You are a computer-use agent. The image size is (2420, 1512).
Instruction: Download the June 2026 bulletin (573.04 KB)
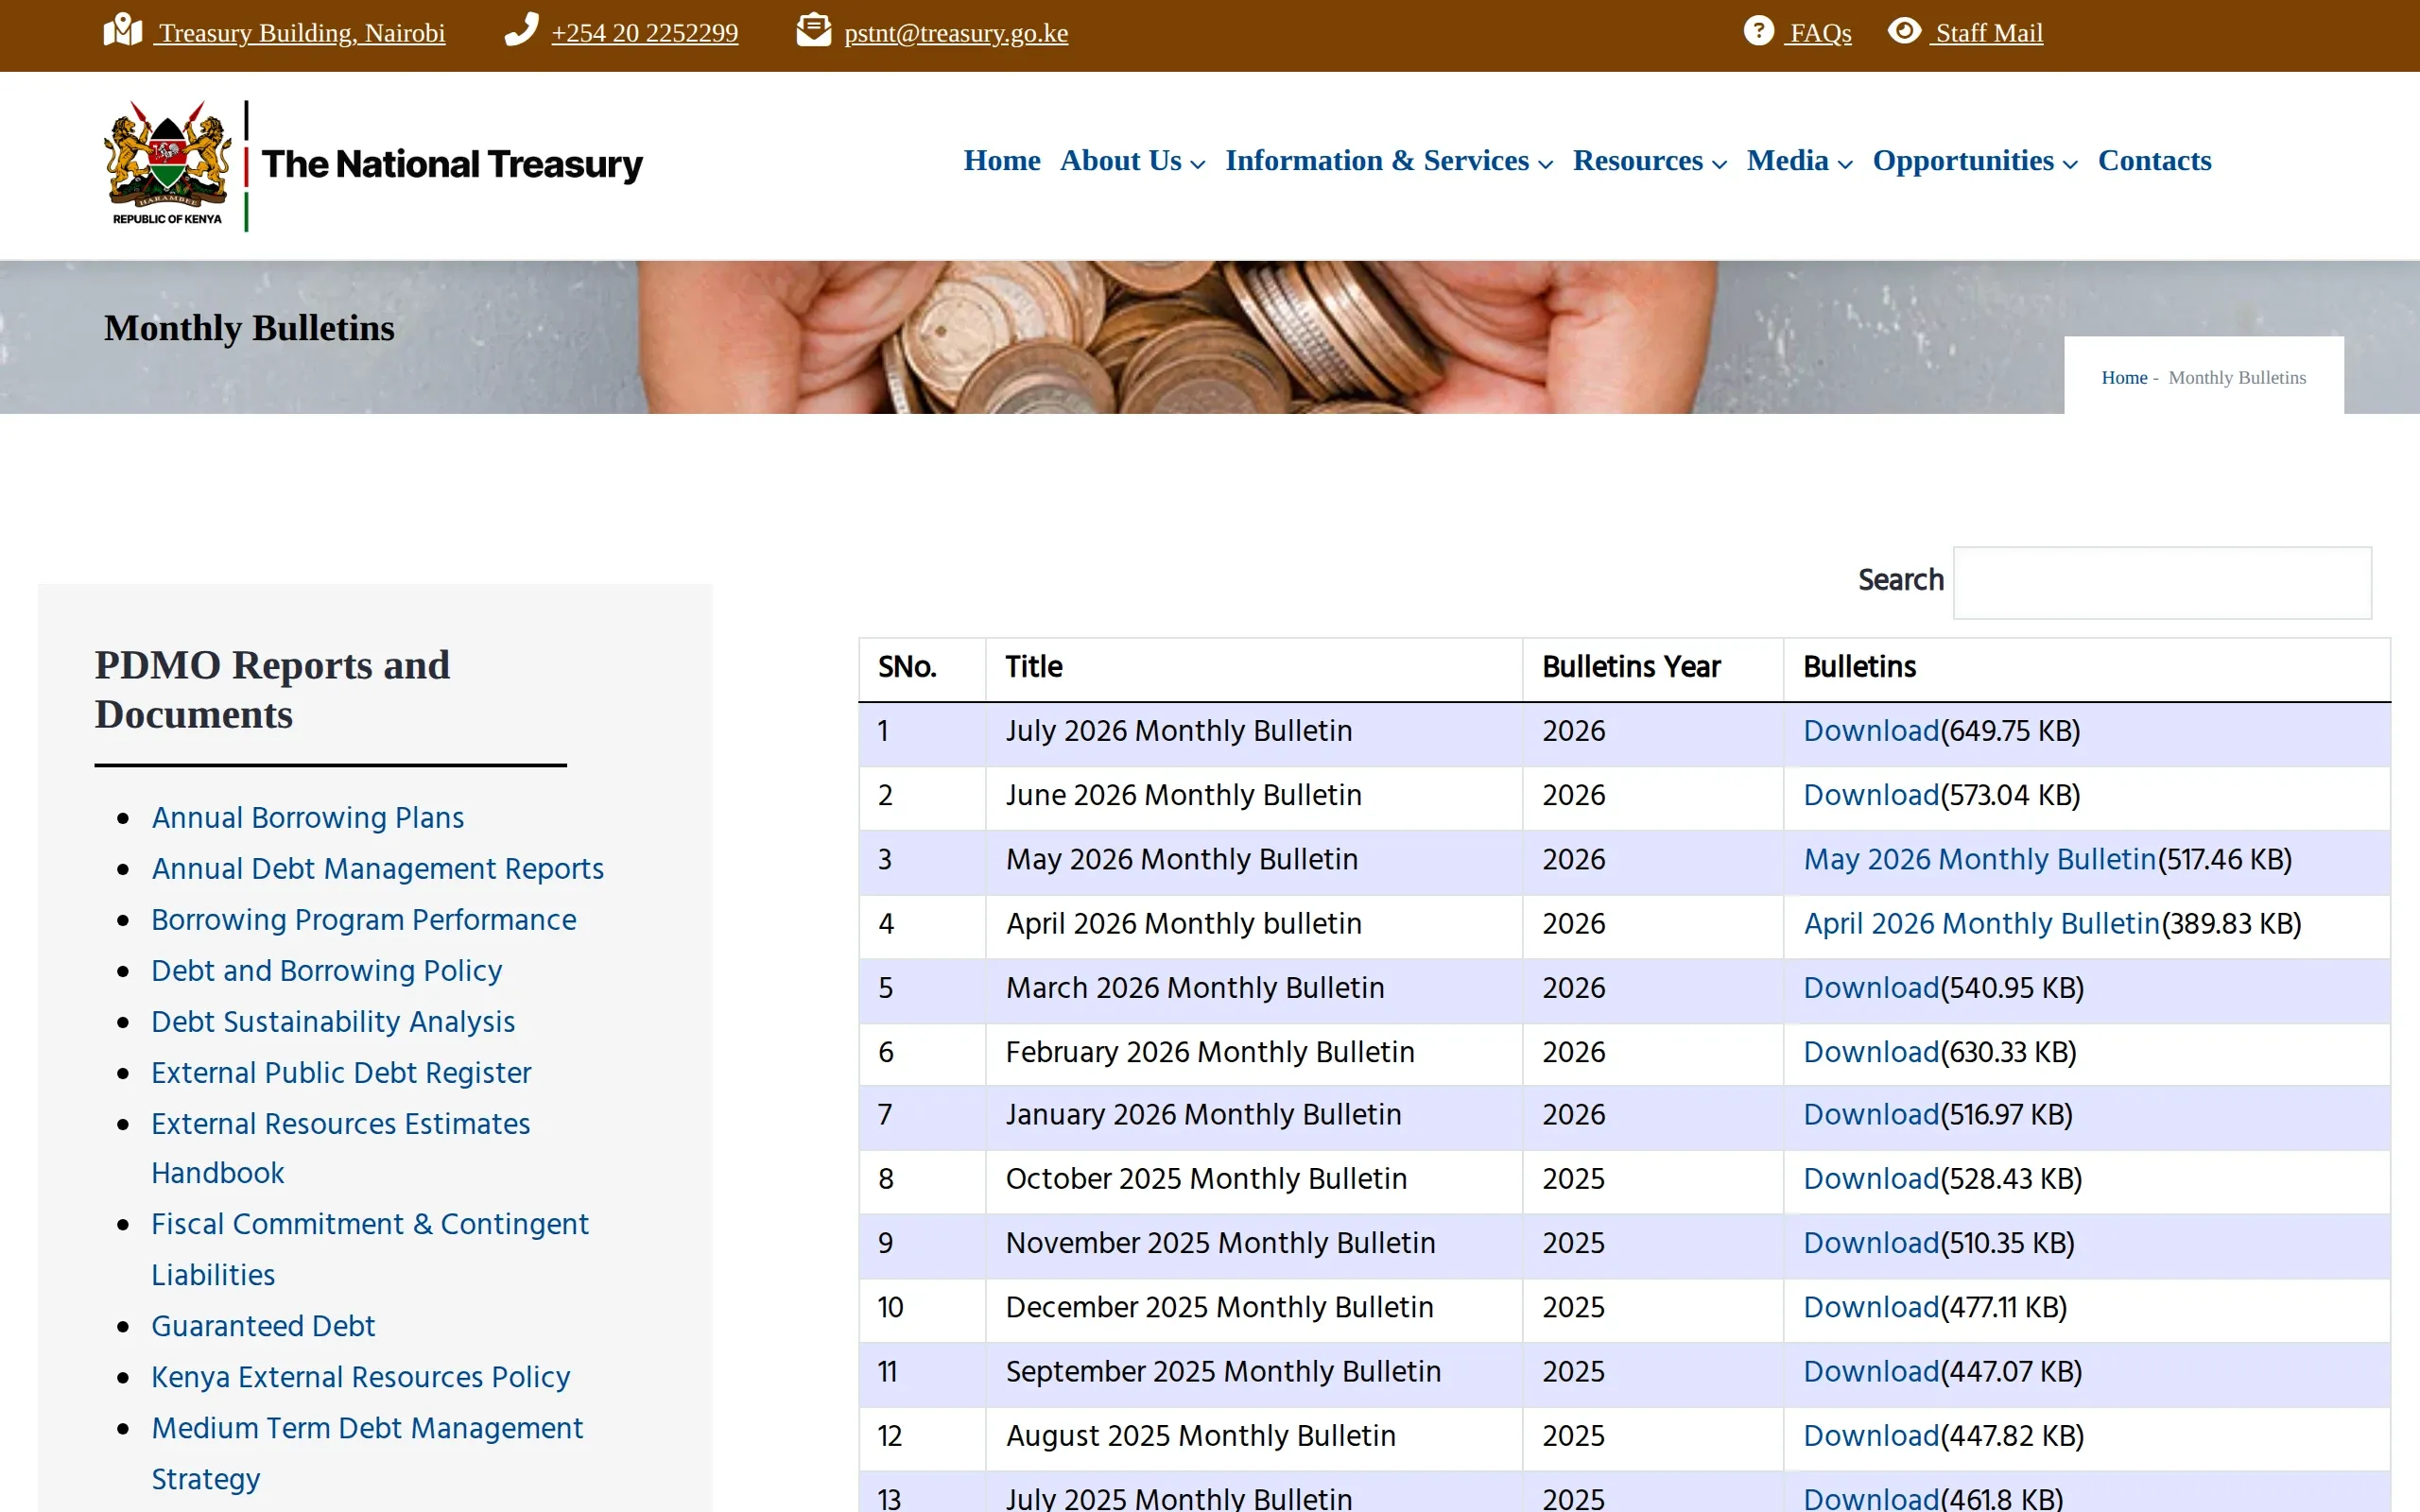point(1870,796)
